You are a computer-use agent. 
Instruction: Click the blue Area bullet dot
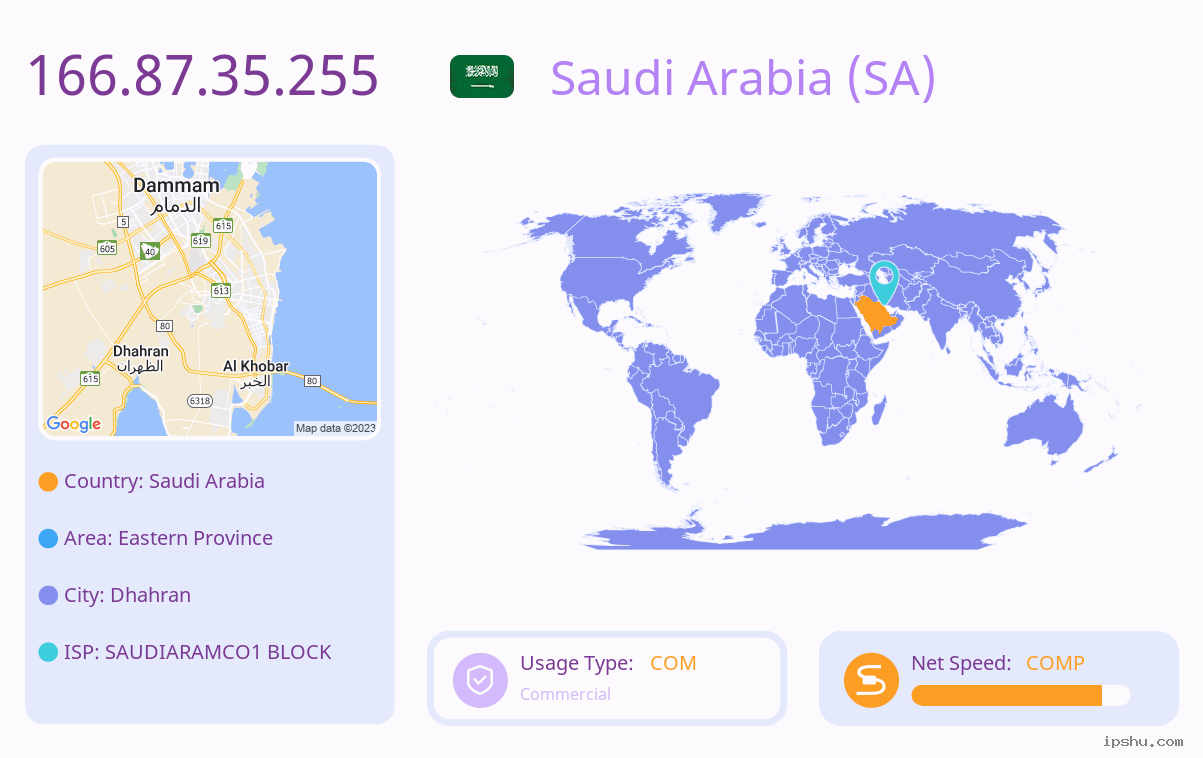tap(48, 539)
